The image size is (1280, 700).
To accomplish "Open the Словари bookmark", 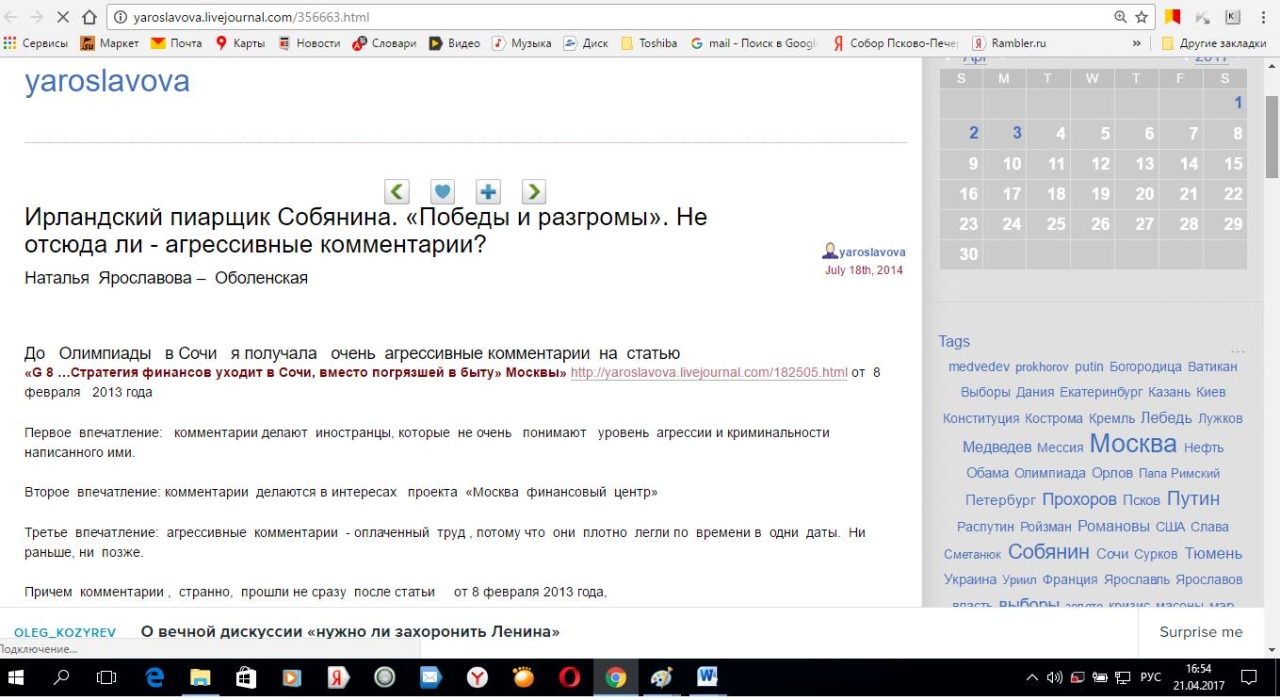I will [384, 43].
